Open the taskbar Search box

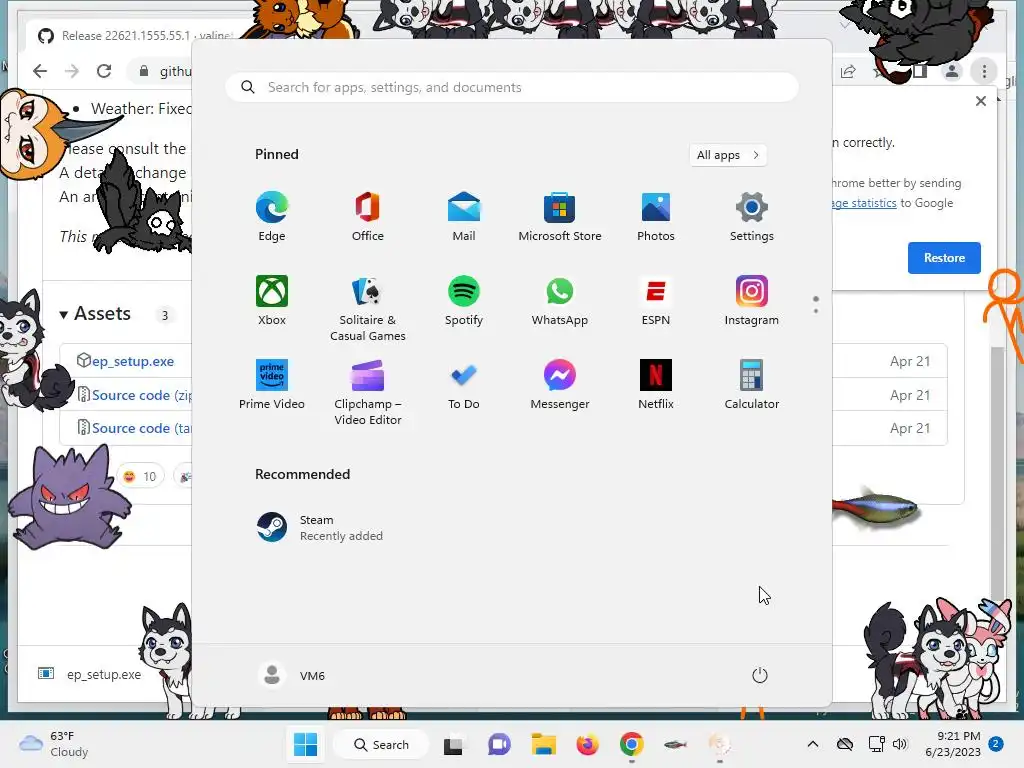point(381,744)
